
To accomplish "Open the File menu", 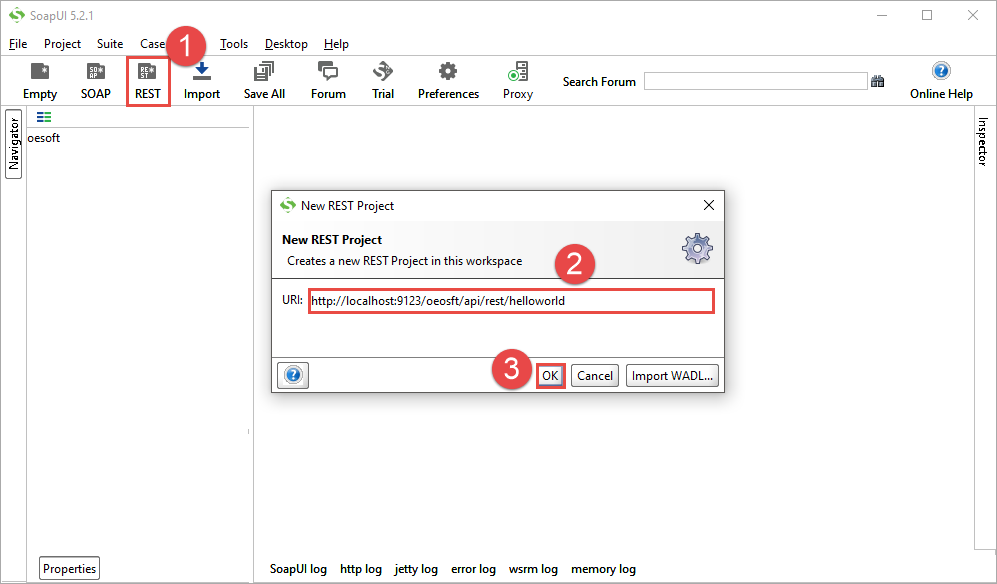I will tap(18, 44).
